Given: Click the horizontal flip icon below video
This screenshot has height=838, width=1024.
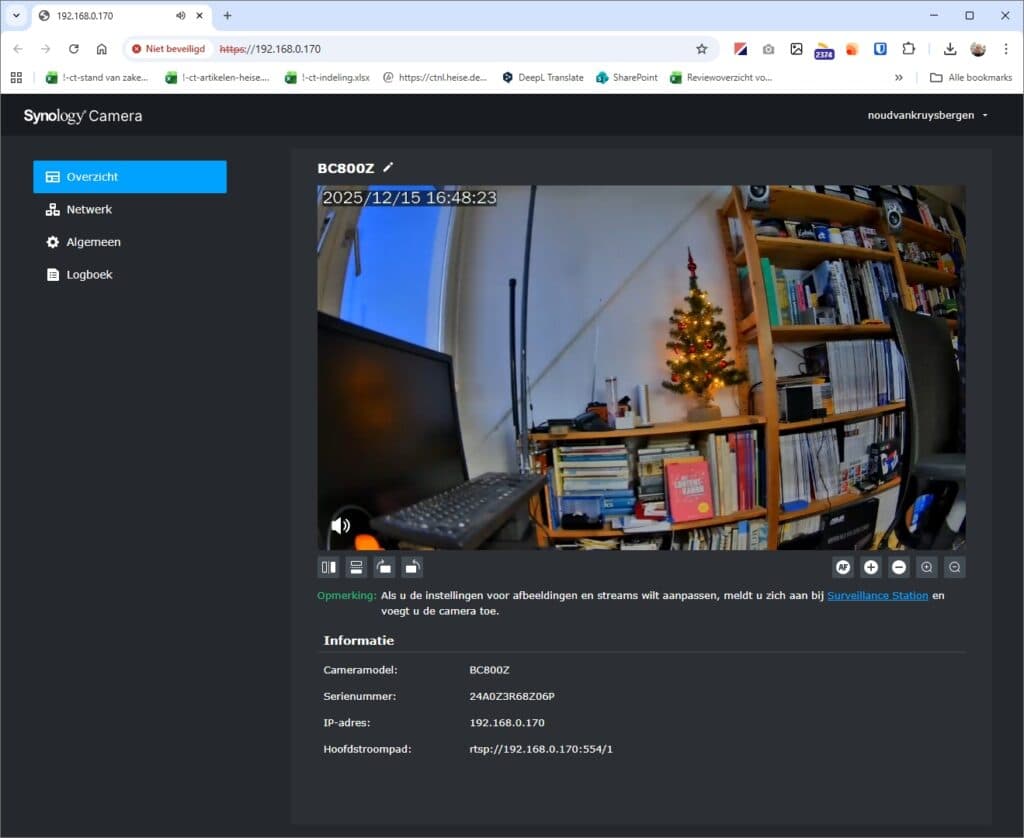Looking at the screenshot, I should (x=328, y=568).
